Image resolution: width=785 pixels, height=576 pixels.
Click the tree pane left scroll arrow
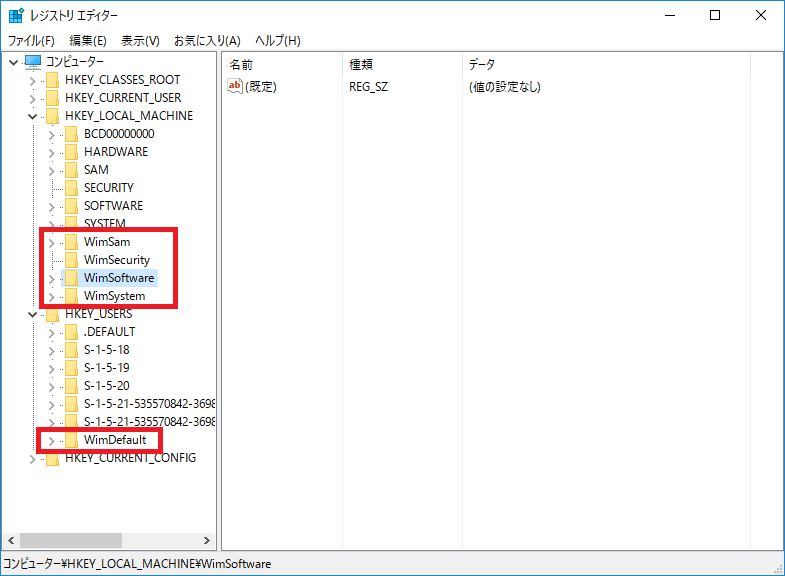[x=11, y=540]
